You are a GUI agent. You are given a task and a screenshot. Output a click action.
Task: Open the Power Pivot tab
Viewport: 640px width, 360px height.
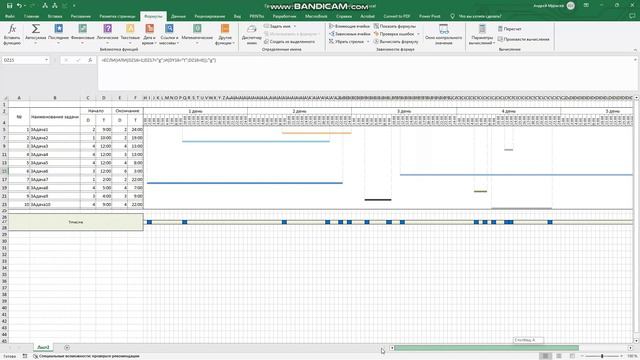tap(429, 16)
